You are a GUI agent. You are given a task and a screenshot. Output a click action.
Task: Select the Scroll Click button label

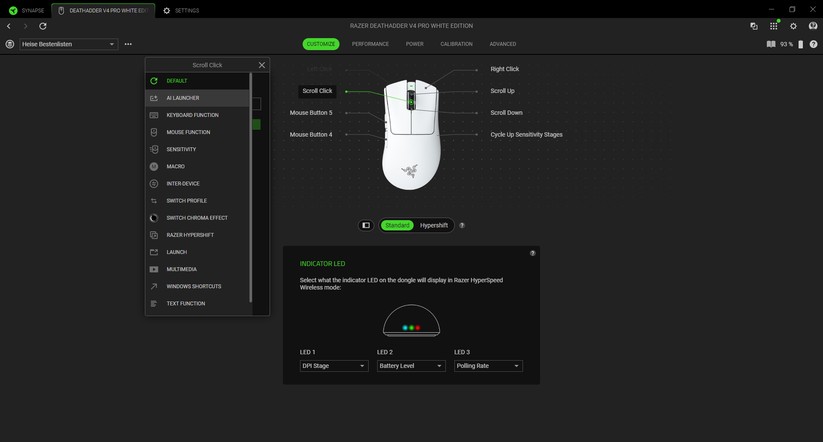point(317,91)
